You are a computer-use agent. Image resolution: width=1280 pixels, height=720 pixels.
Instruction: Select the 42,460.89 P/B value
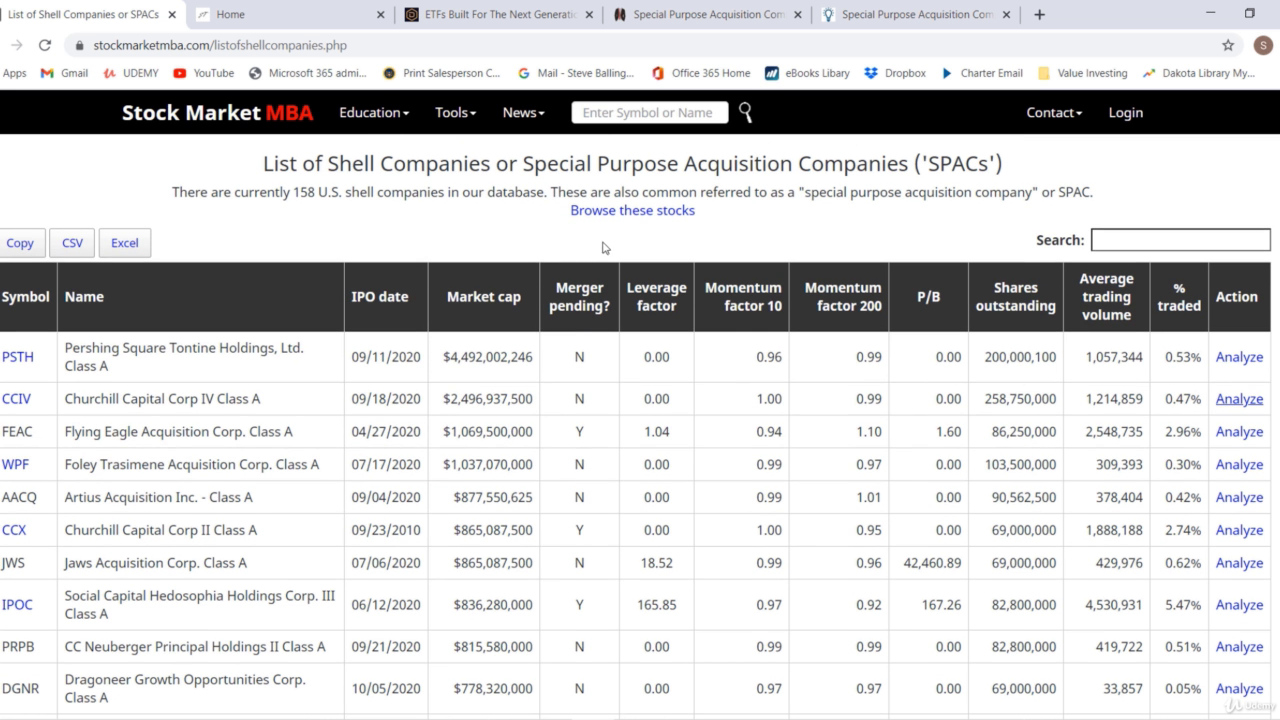[931, 563]
